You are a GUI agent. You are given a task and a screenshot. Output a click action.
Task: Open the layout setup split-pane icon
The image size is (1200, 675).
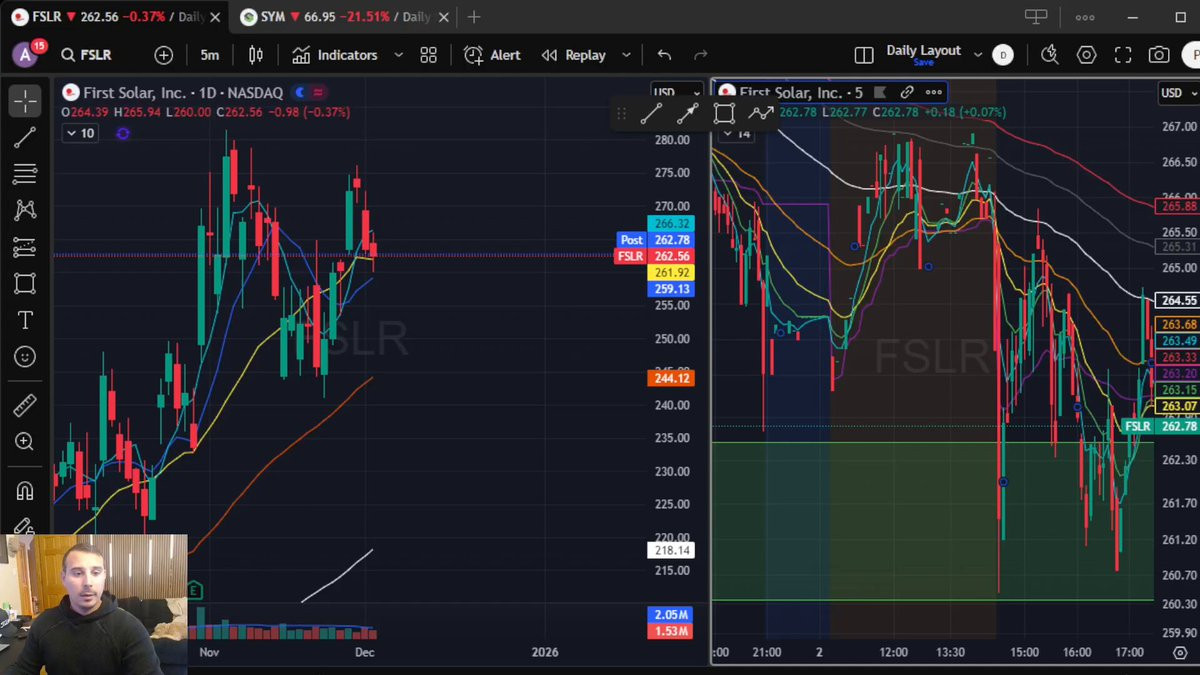[x=863, y=55]
